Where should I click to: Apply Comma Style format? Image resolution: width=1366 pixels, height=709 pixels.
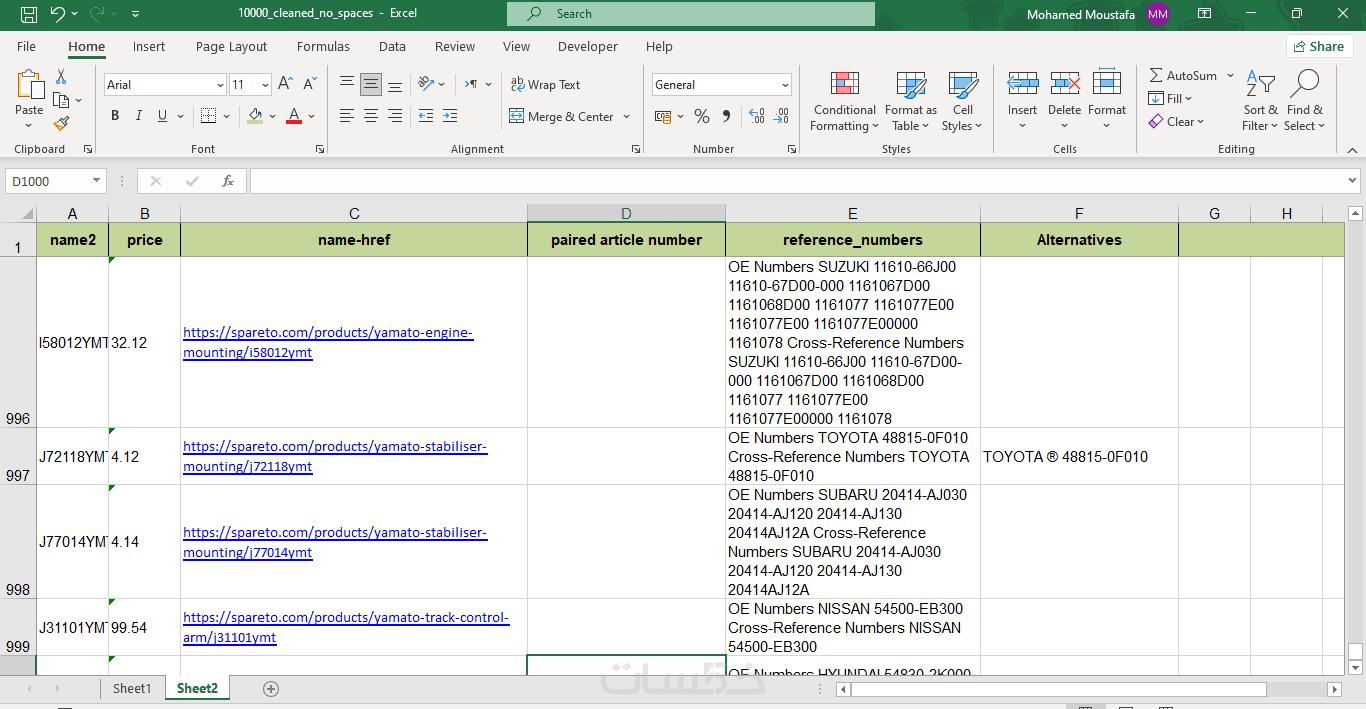tap(726, 117)
